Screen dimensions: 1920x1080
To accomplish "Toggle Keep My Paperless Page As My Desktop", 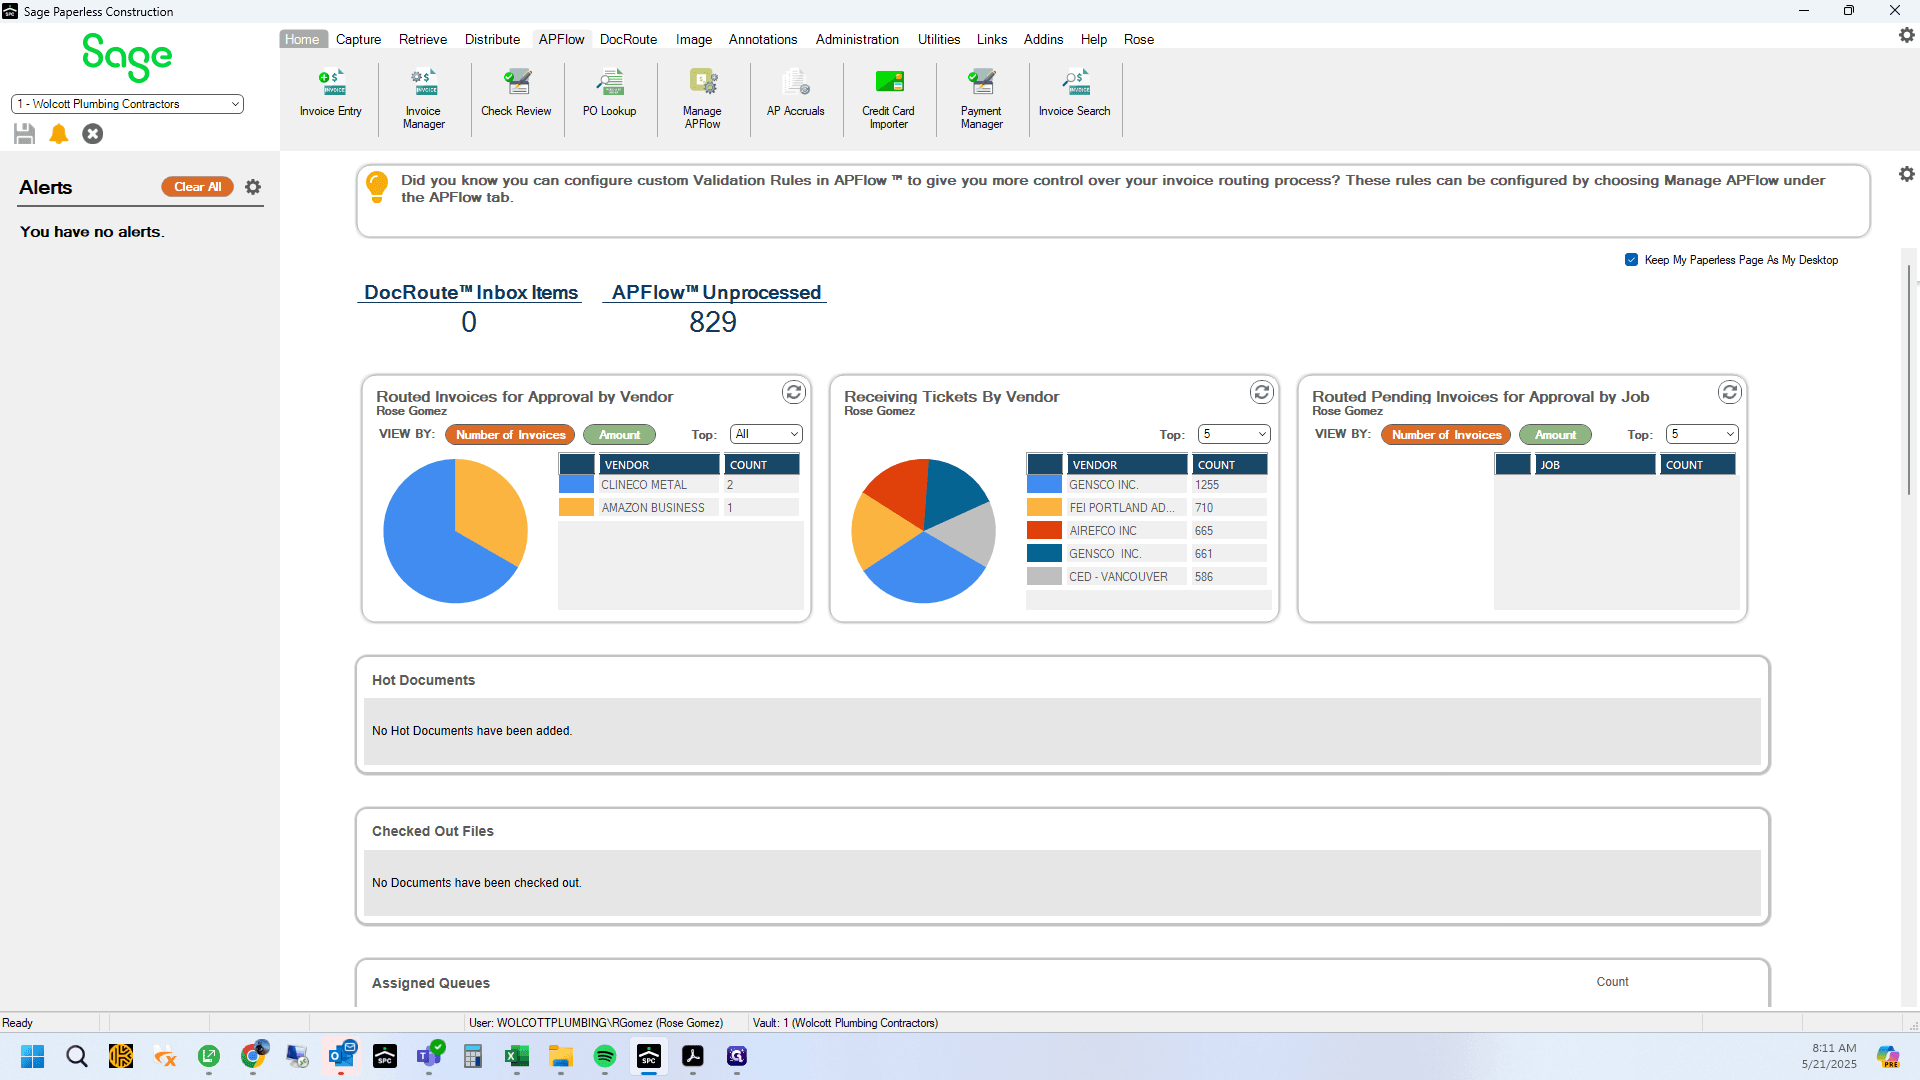I will coord(1631,260).
